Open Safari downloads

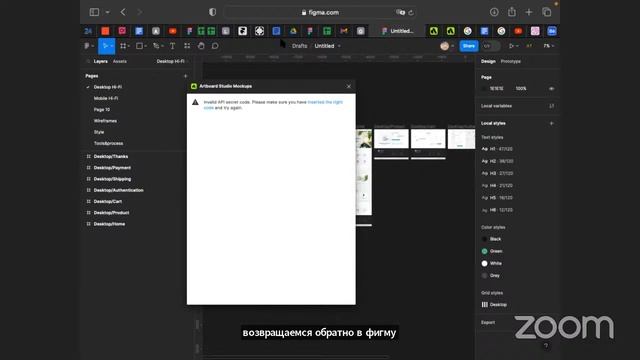coord(494,12)
